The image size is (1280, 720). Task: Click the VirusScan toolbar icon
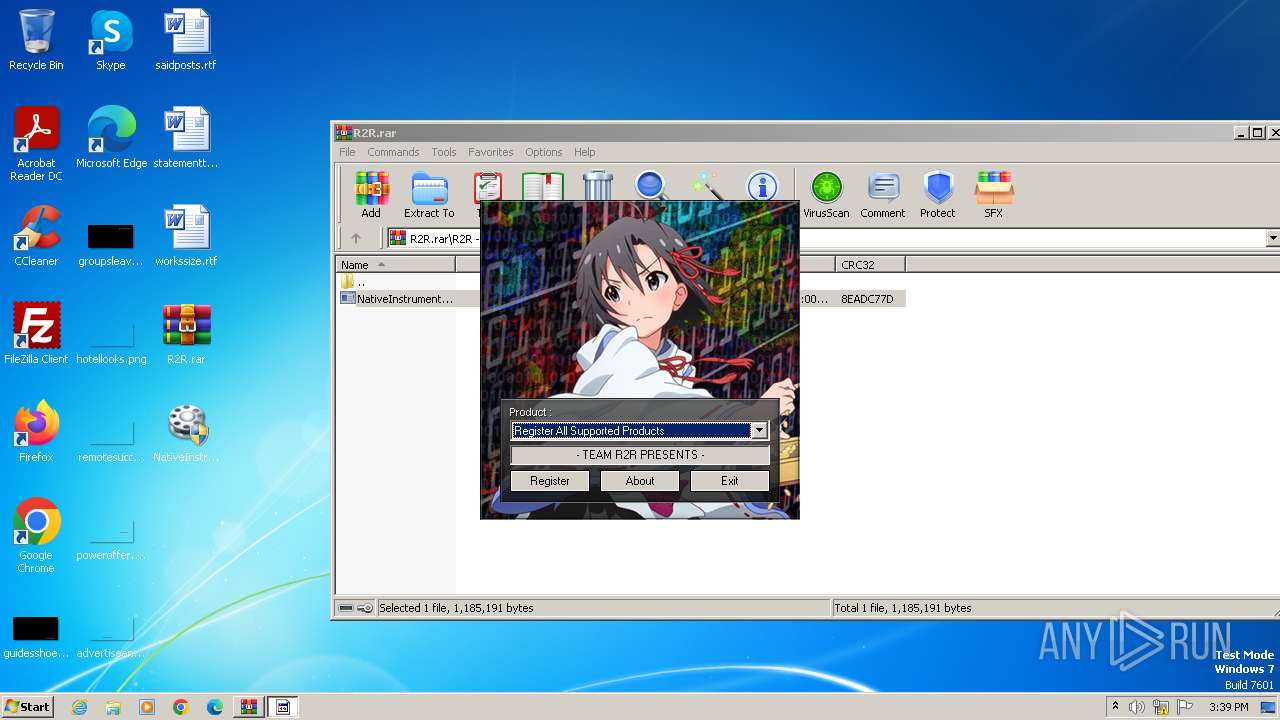826,194
